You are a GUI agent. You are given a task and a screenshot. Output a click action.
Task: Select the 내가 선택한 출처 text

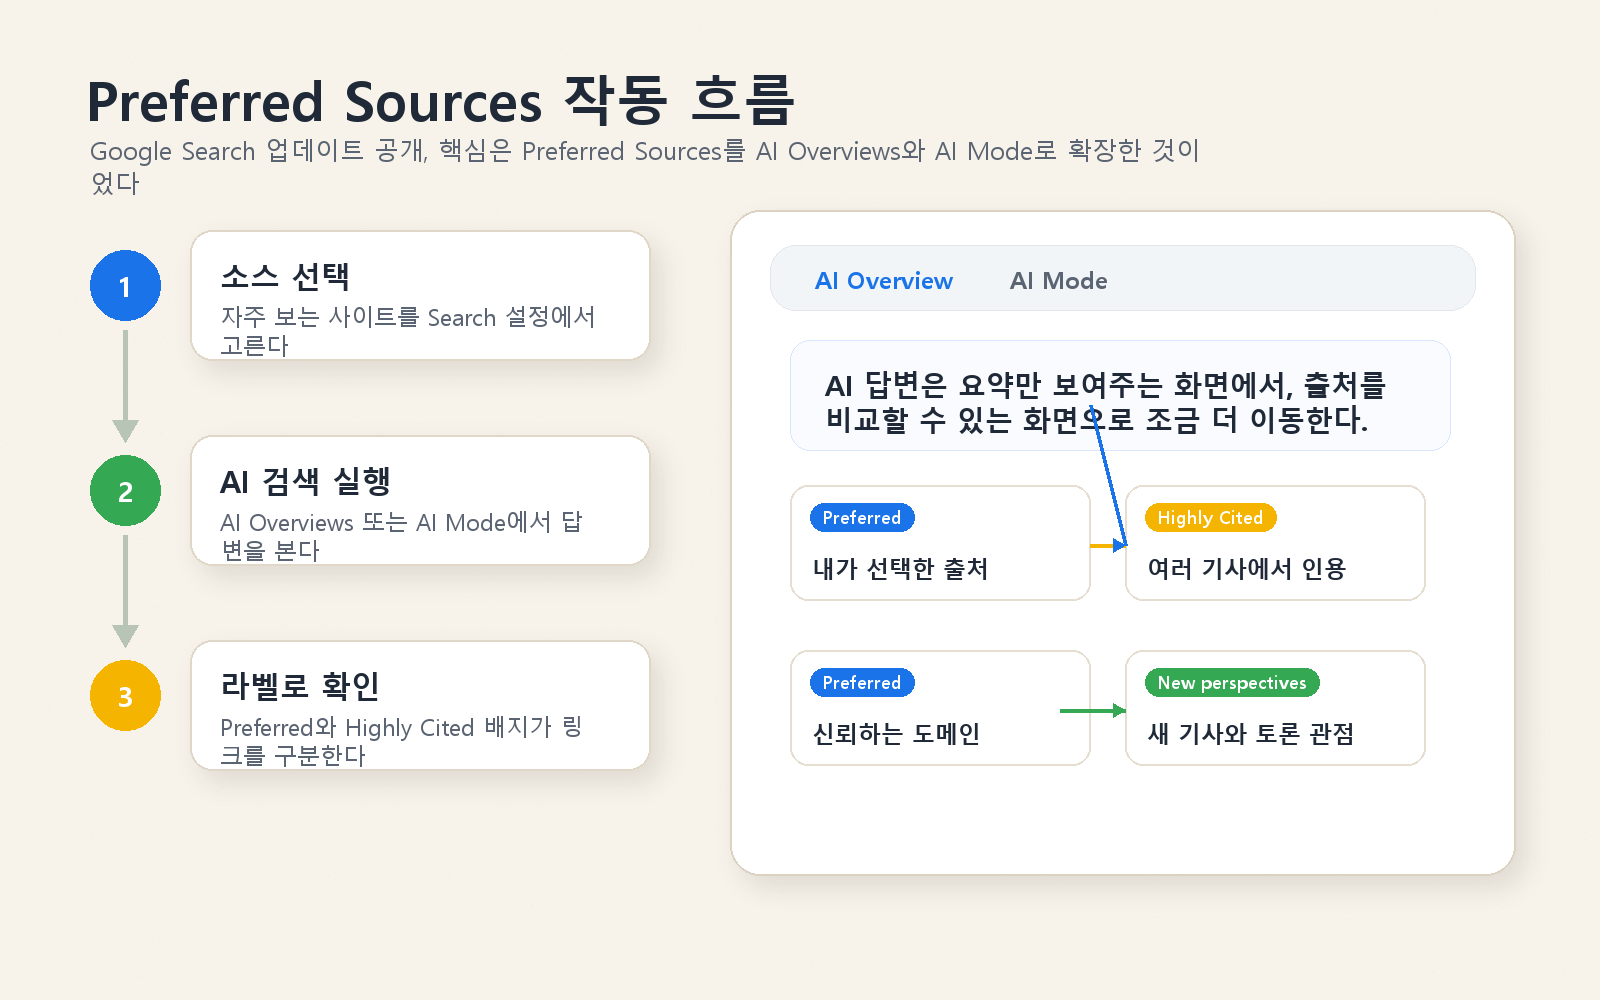coord(901,569)
